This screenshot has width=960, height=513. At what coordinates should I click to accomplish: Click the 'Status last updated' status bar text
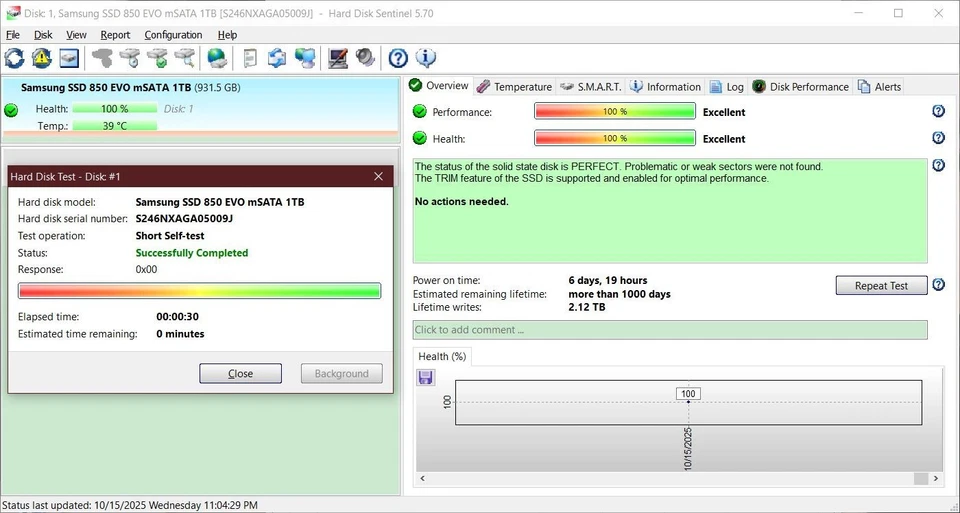click(130, 505)
